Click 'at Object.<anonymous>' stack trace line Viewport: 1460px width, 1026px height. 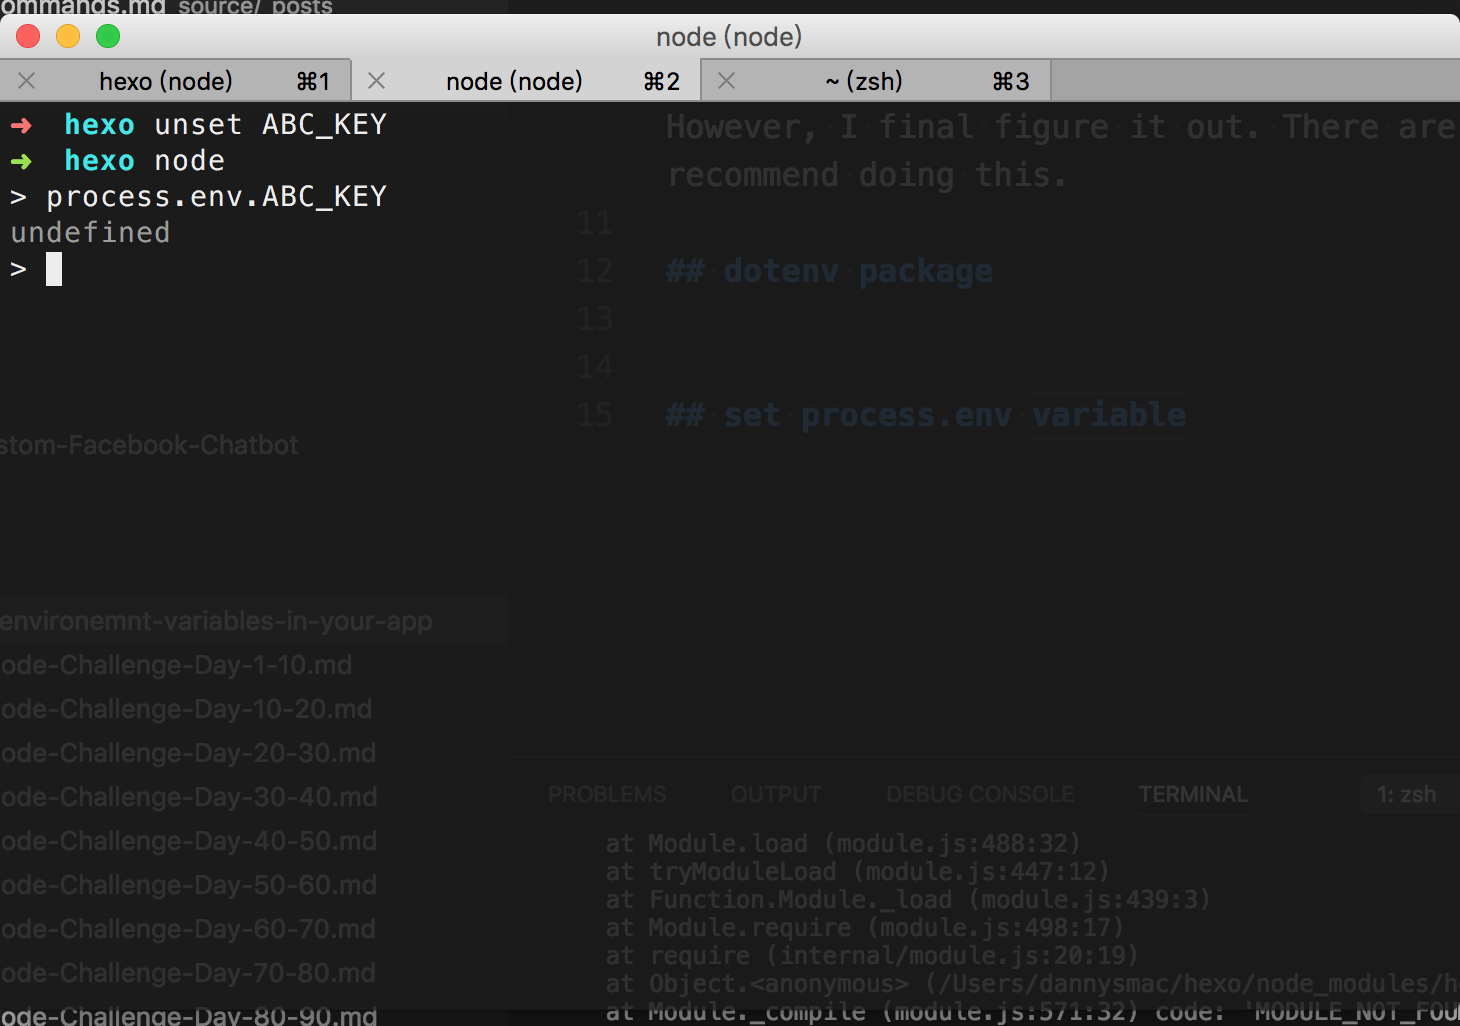point(1032,984)
